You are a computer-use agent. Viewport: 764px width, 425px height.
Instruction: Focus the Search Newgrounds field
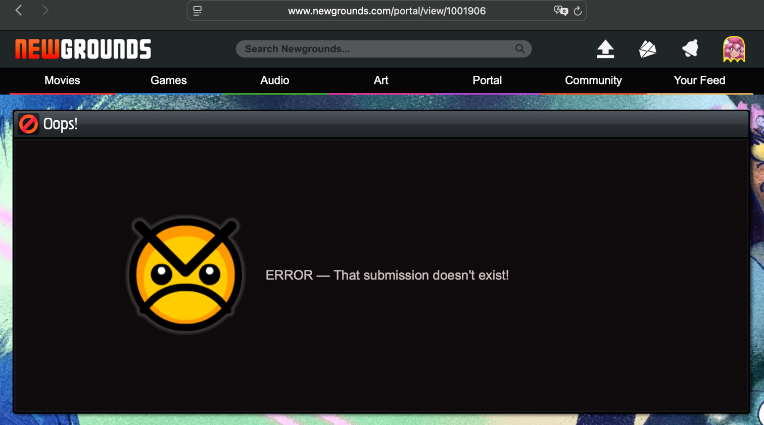pyautogui.click(x=375, y=49)
